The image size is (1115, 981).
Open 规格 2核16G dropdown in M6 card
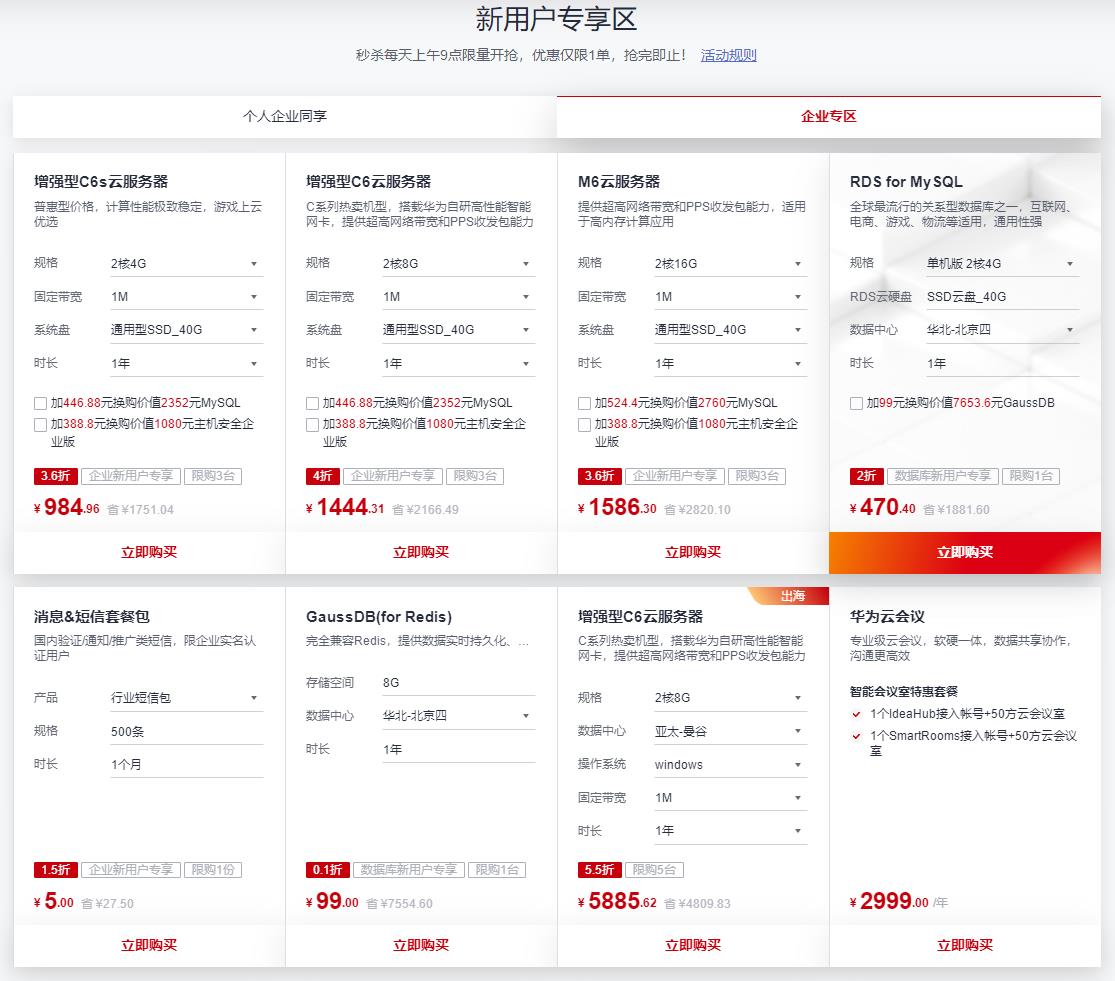tap(730, 264)
